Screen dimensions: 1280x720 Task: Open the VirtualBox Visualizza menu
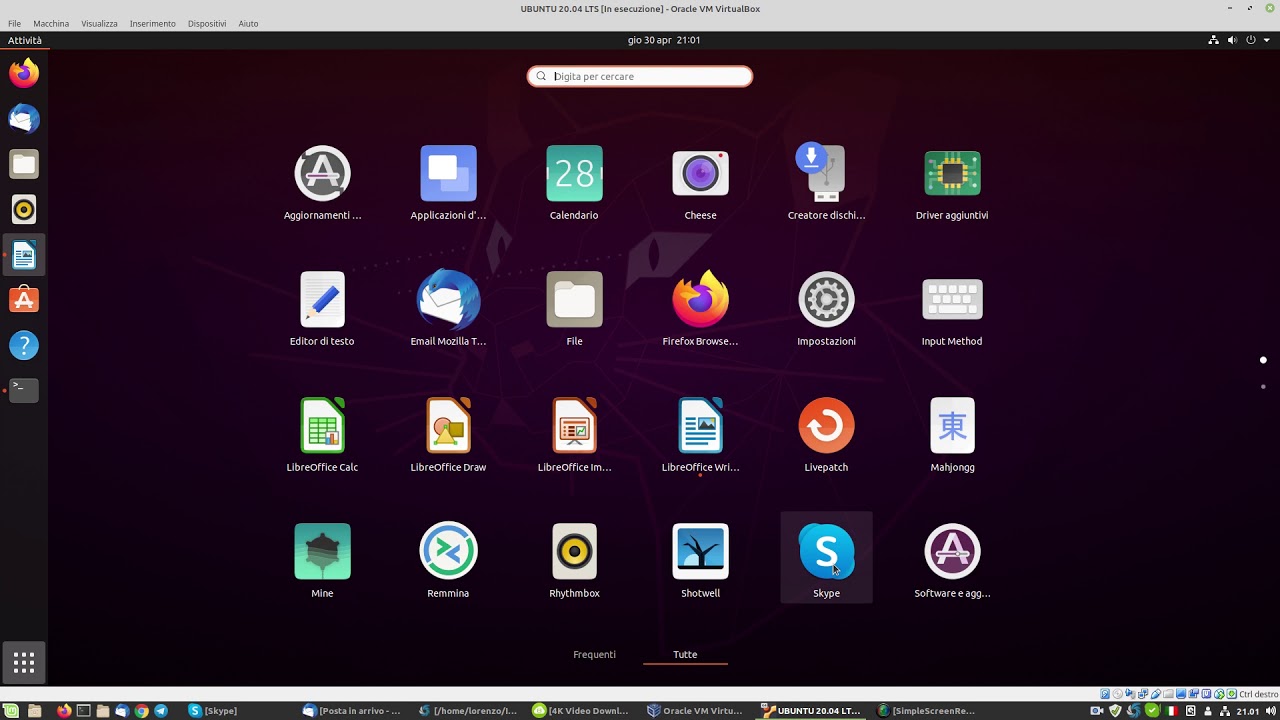pos(99,23)
